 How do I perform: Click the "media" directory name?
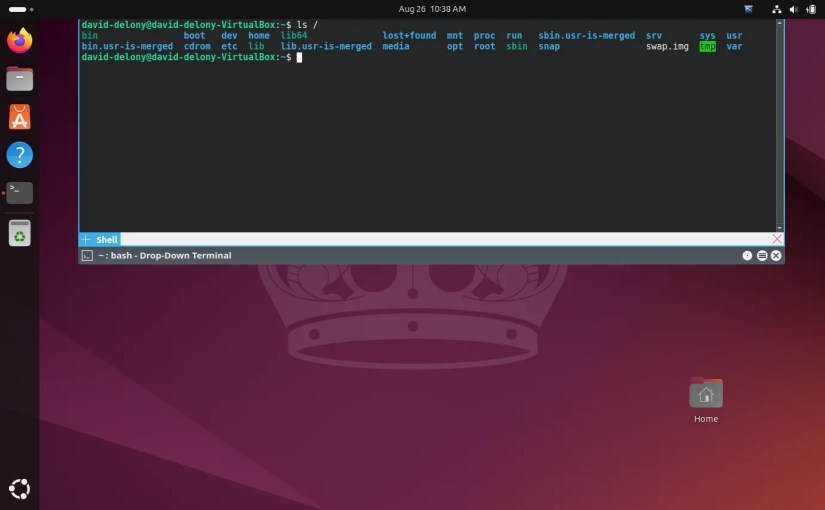(x=396, y=46)
